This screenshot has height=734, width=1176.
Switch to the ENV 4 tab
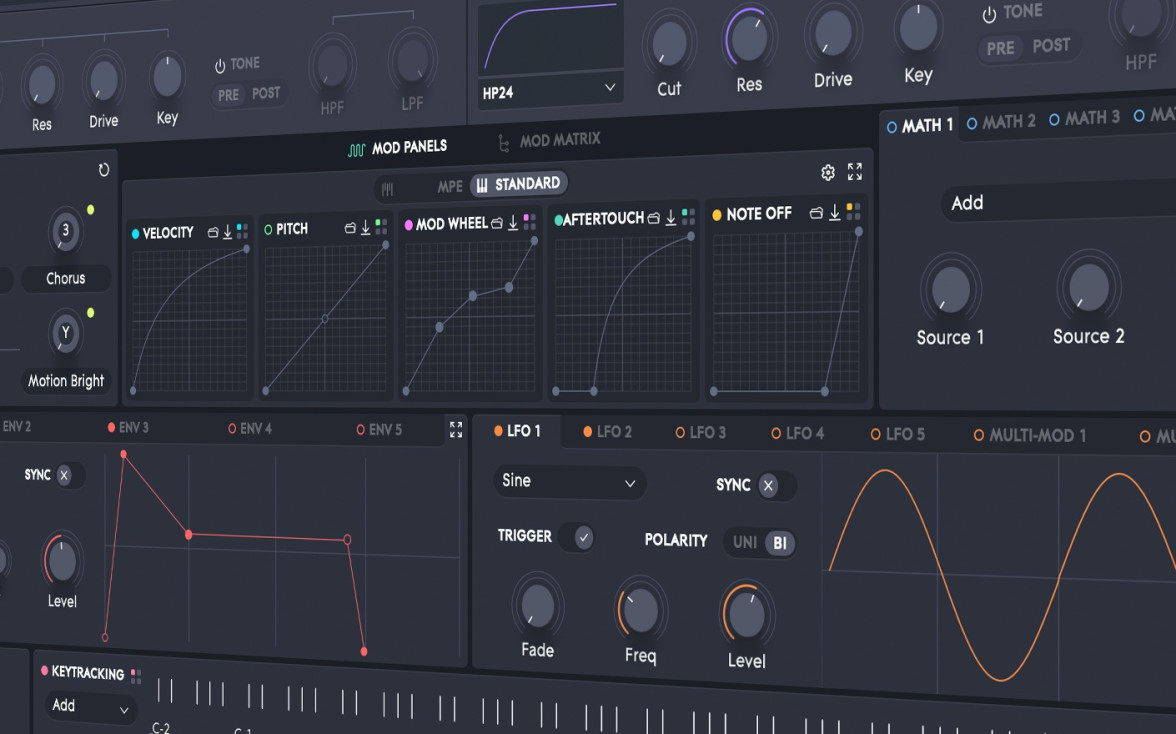[250, 429]
